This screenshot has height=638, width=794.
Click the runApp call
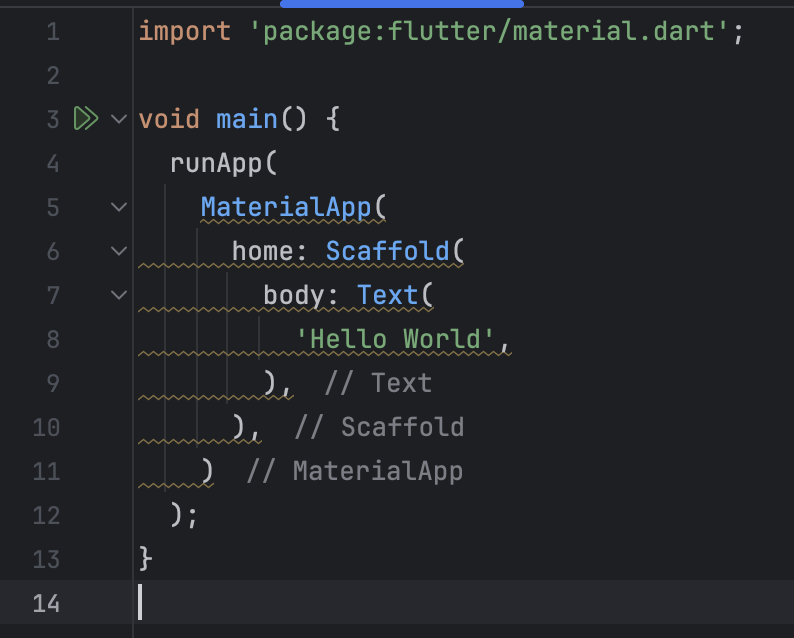point(216,164)
